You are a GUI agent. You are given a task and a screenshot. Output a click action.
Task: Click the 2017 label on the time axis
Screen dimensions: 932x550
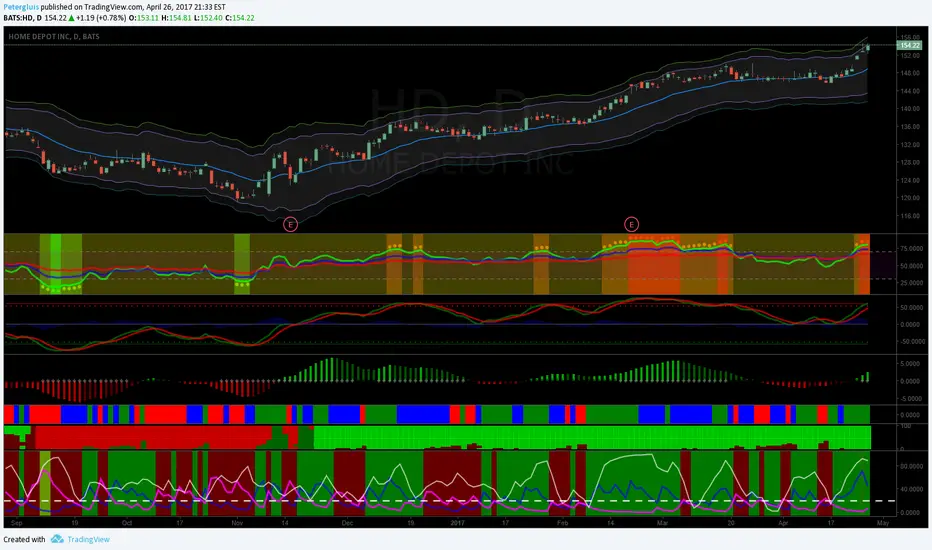pos(457,523)
